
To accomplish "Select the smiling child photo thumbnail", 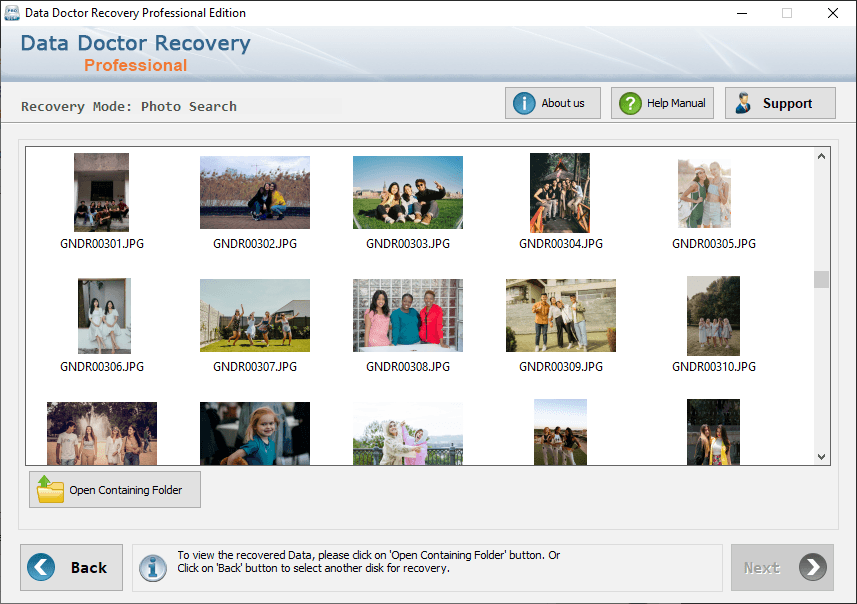I will pyautogui.click(x=255, y=433).
